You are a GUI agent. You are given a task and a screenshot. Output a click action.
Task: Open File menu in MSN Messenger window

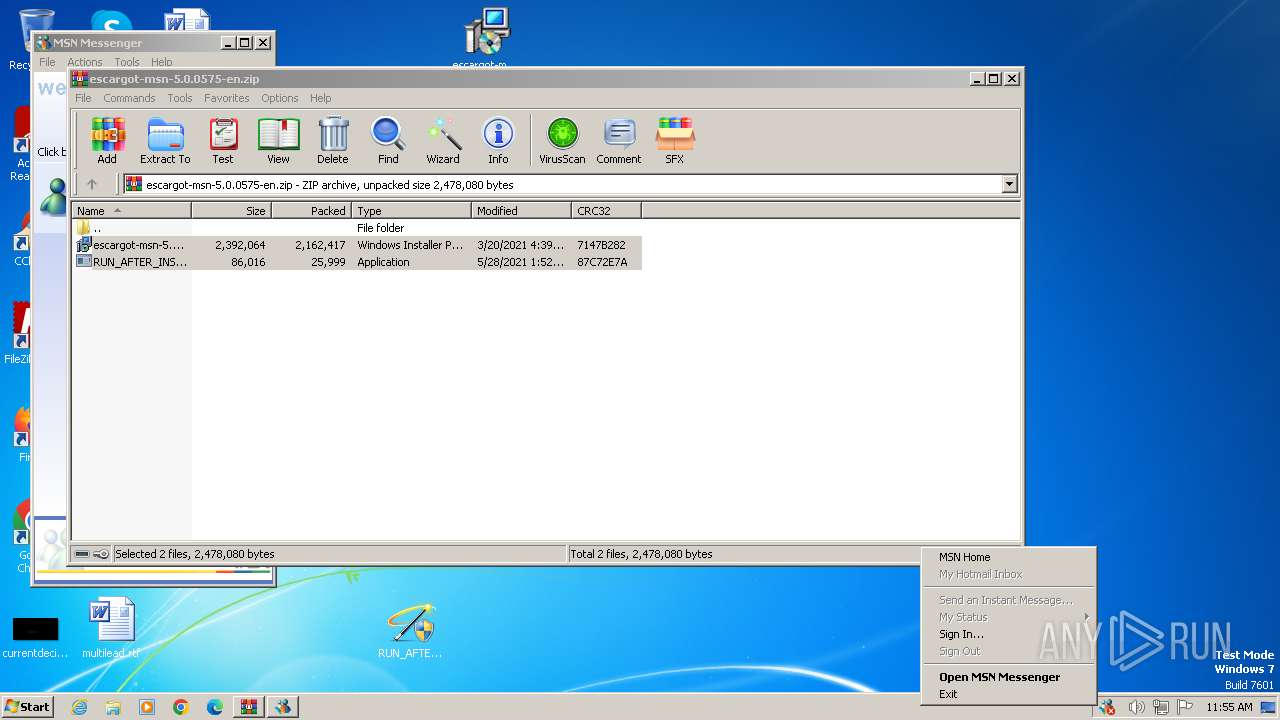click(x=47, y=62)
